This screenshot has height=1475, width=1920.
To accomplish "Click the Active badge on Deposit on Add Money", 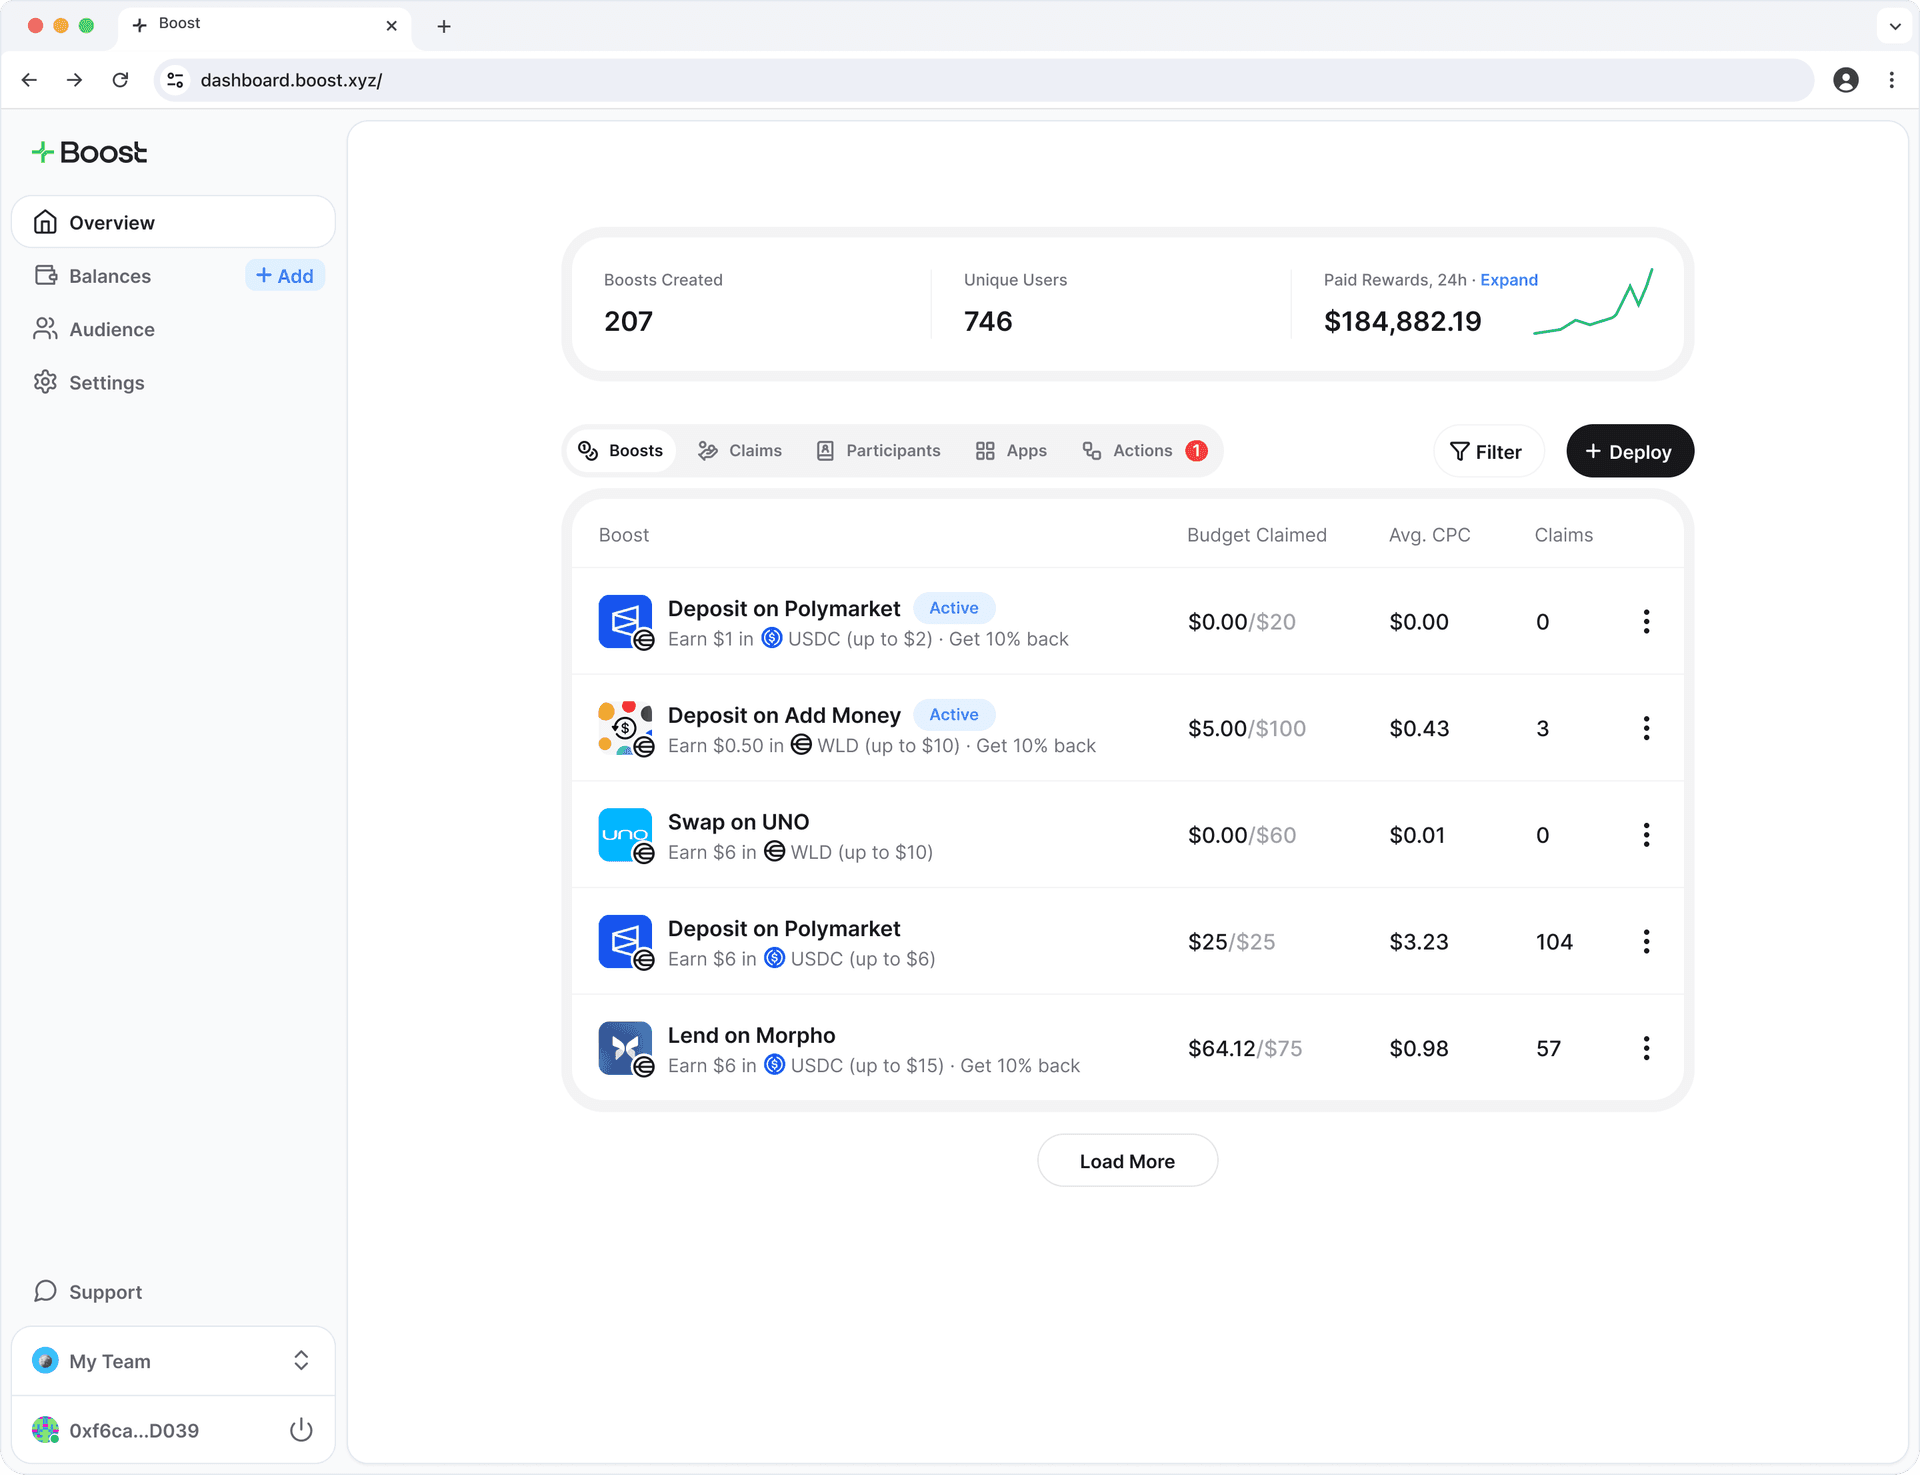I will point(953,714).
